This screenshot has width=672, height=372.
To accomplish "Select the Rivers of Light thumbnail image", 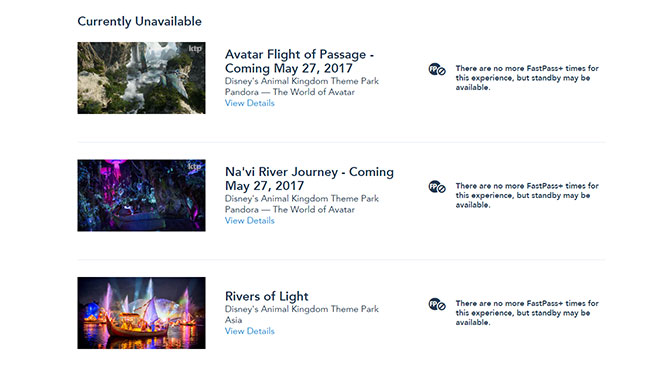I will tap(141, 313).
